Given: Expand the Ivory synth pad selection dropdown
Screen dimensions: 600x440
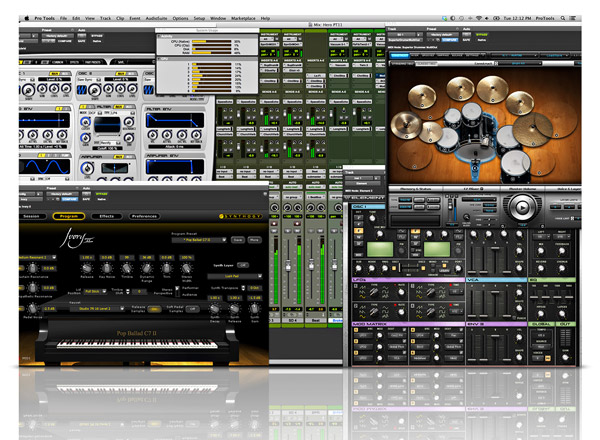Looking at the screenshot, I should pyautogui.click(x=235, y=276).
